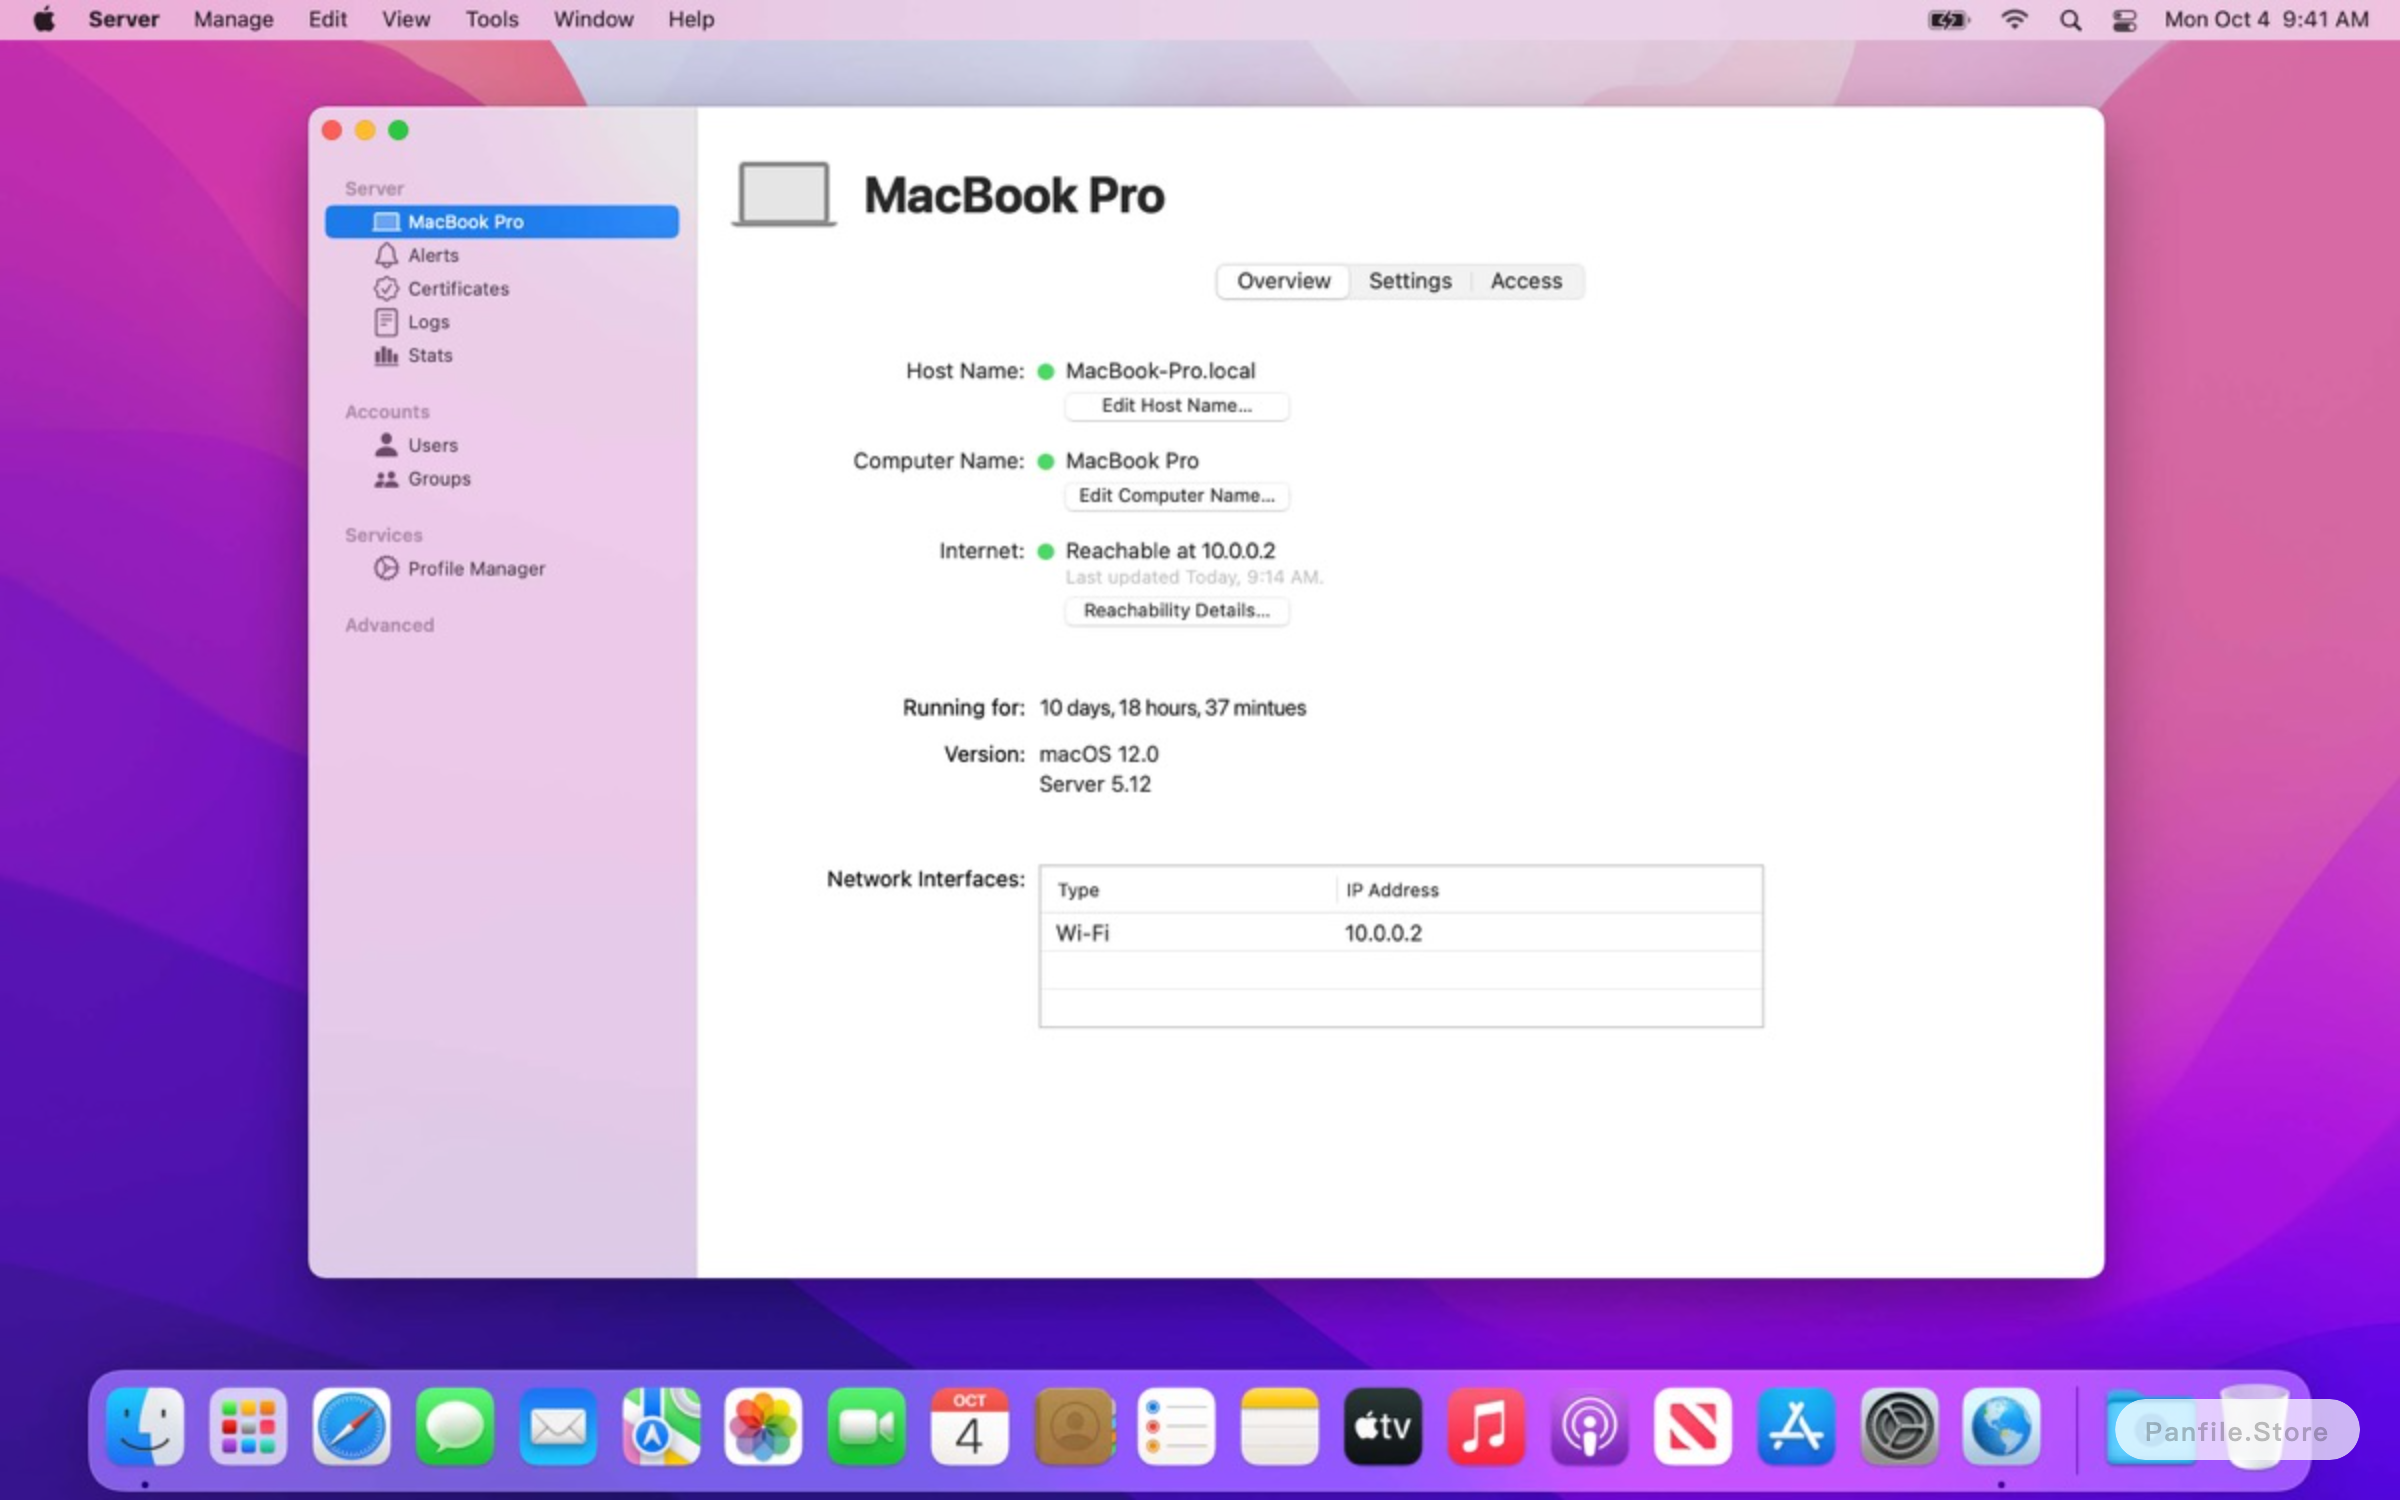Open Logs in the sidebar
Viewport: 2400px width, 1500px height.
point(411,322)
